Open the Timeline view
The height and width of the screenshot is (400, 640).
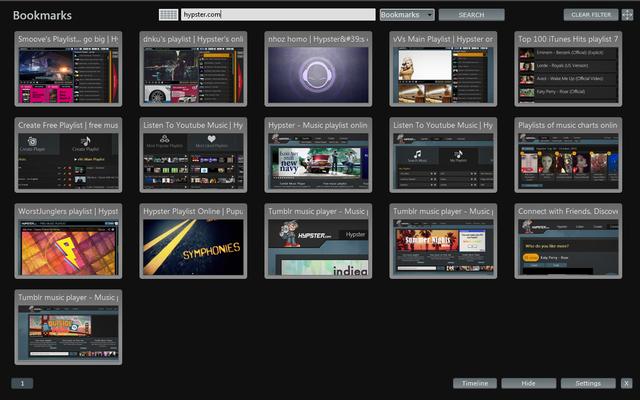point(475,383)
